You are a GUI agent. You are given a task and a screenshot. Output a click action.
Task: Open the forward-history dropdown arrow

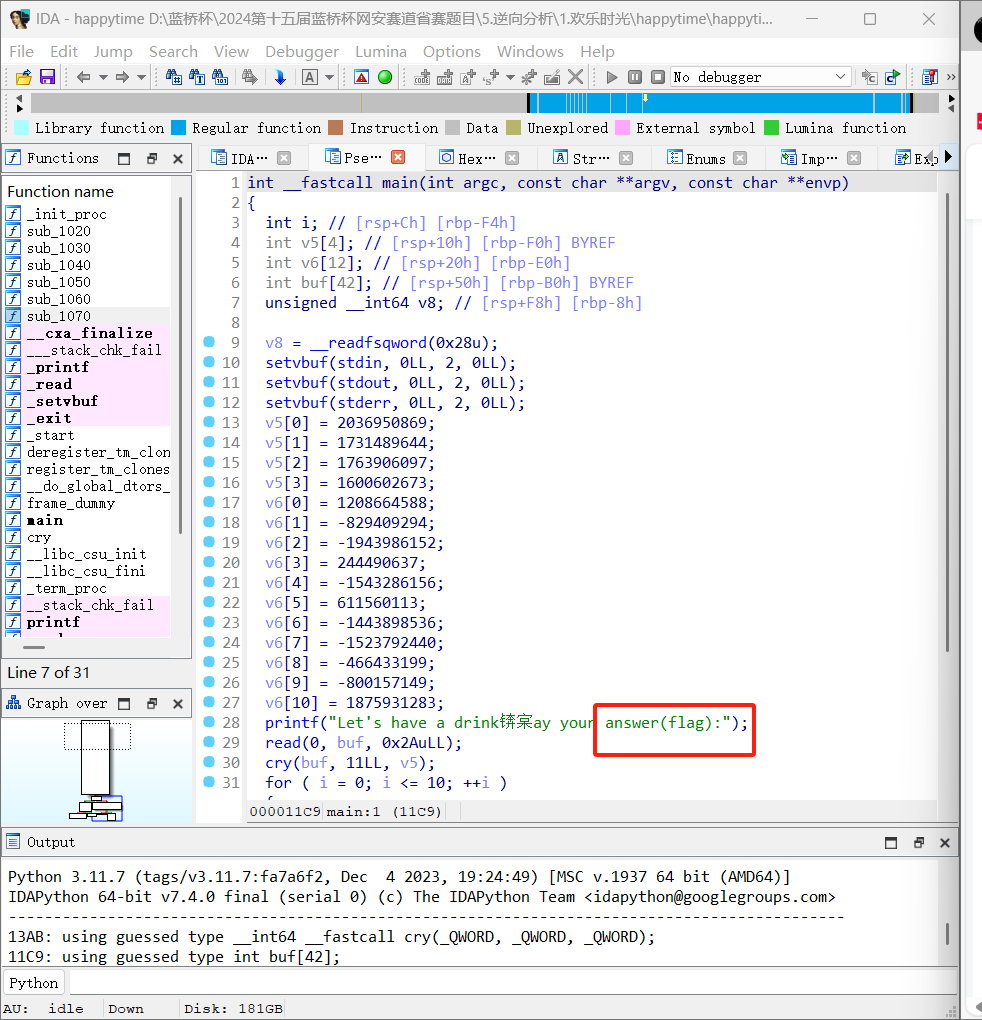(141, 77)
